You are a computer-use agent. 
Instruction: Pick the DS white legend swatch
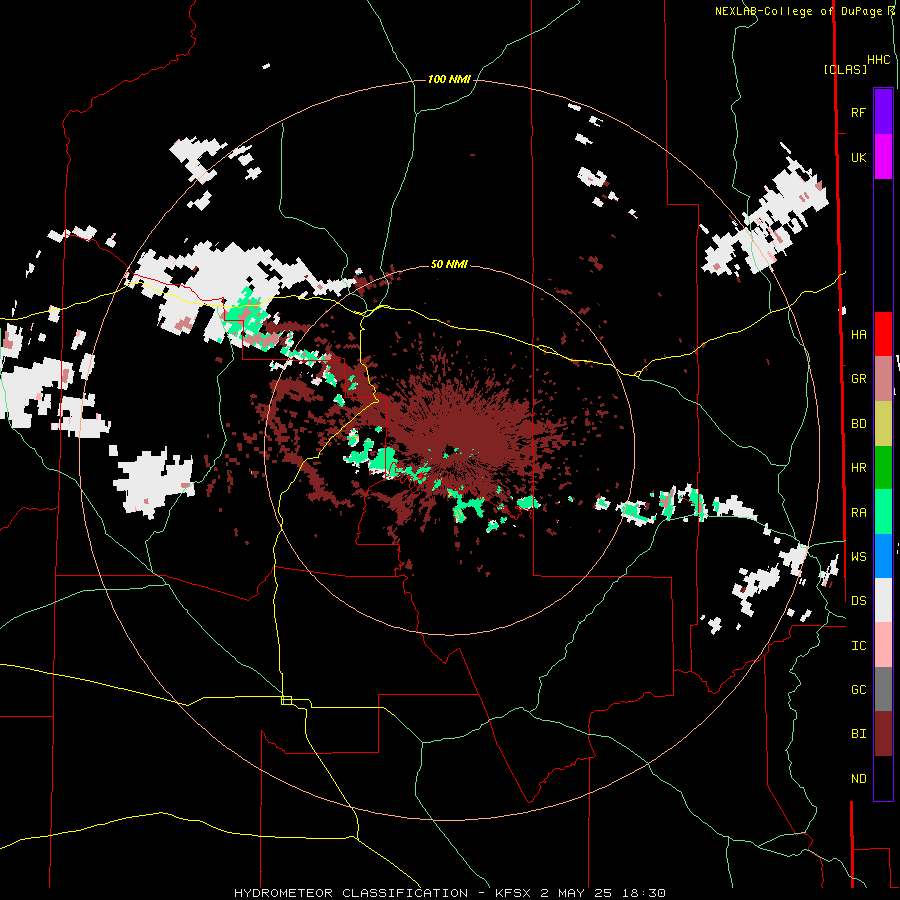click(x=883, y=600)
